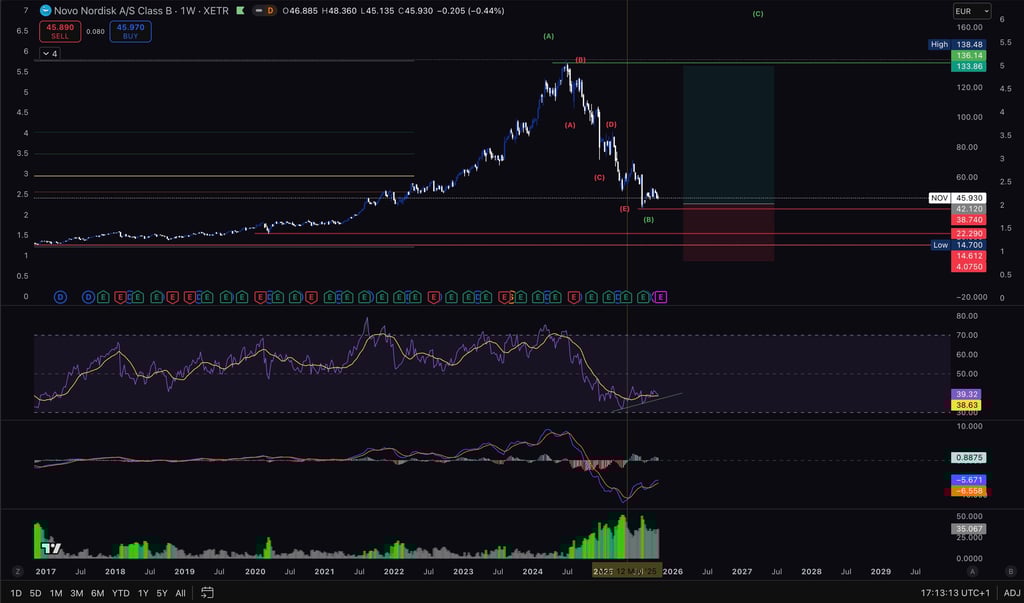The height and width of the screenshot is (603, 1024).
Task: Click the green (C) label at top
Action: click(x=758, y=14)
